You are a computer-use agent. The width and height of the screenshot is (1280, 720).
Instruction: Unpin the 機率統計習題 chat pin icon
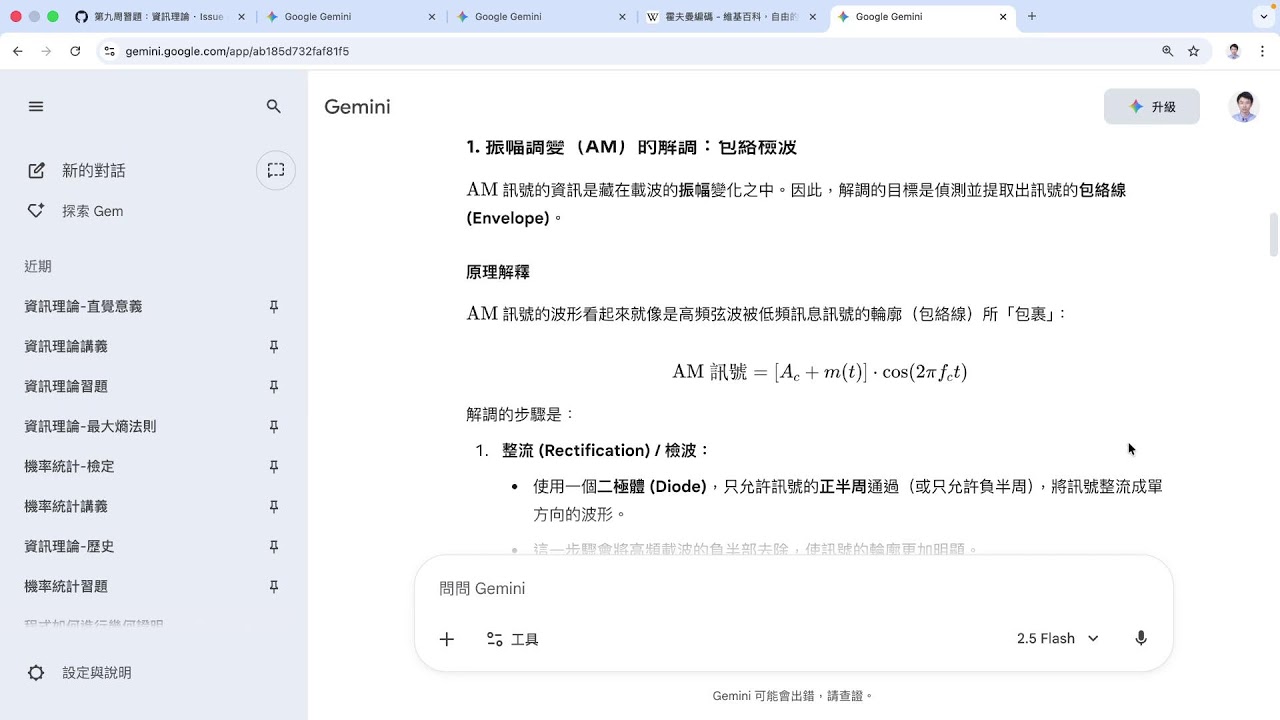click(274, 587)
